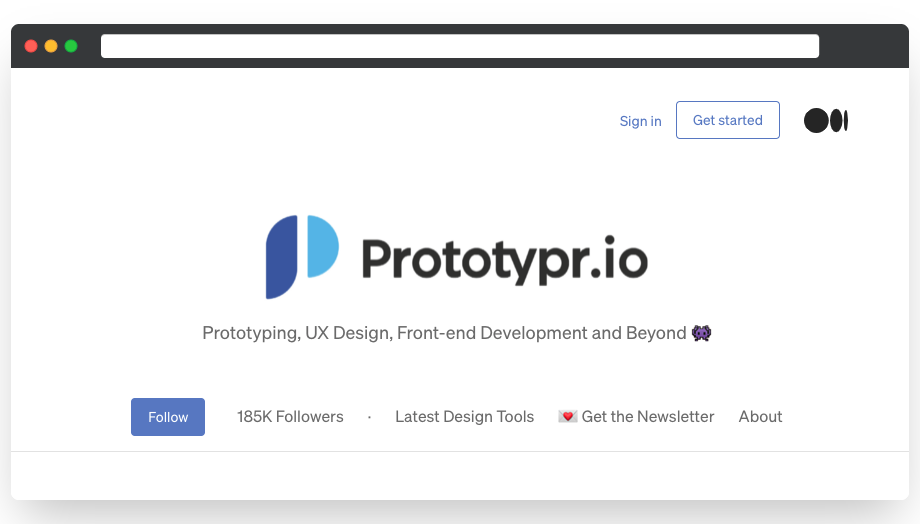Viewport: 920px width, 524px height.
Task: Click the Get started button
Action: click(x=728, y=120)
